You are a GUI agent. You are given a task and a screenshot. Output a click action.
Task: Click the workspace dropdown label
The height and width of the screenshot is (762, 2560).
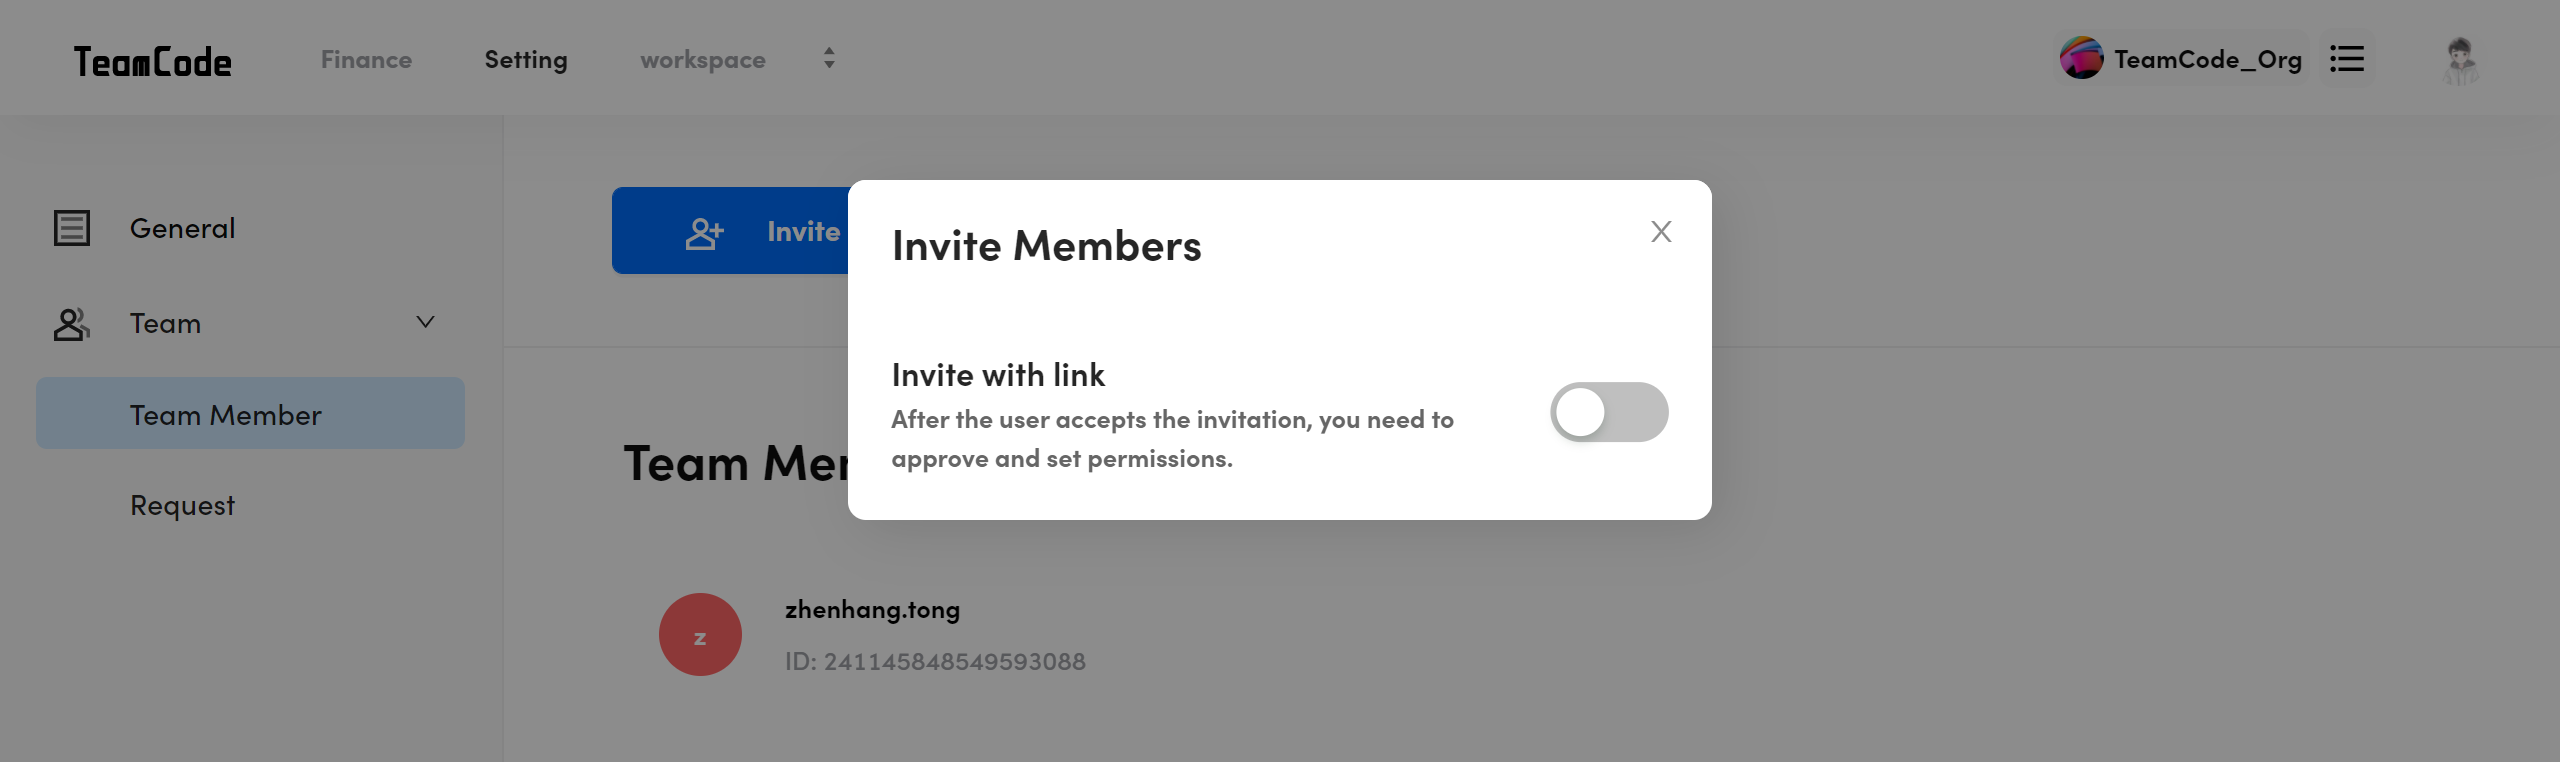click(x=703, y=60)
